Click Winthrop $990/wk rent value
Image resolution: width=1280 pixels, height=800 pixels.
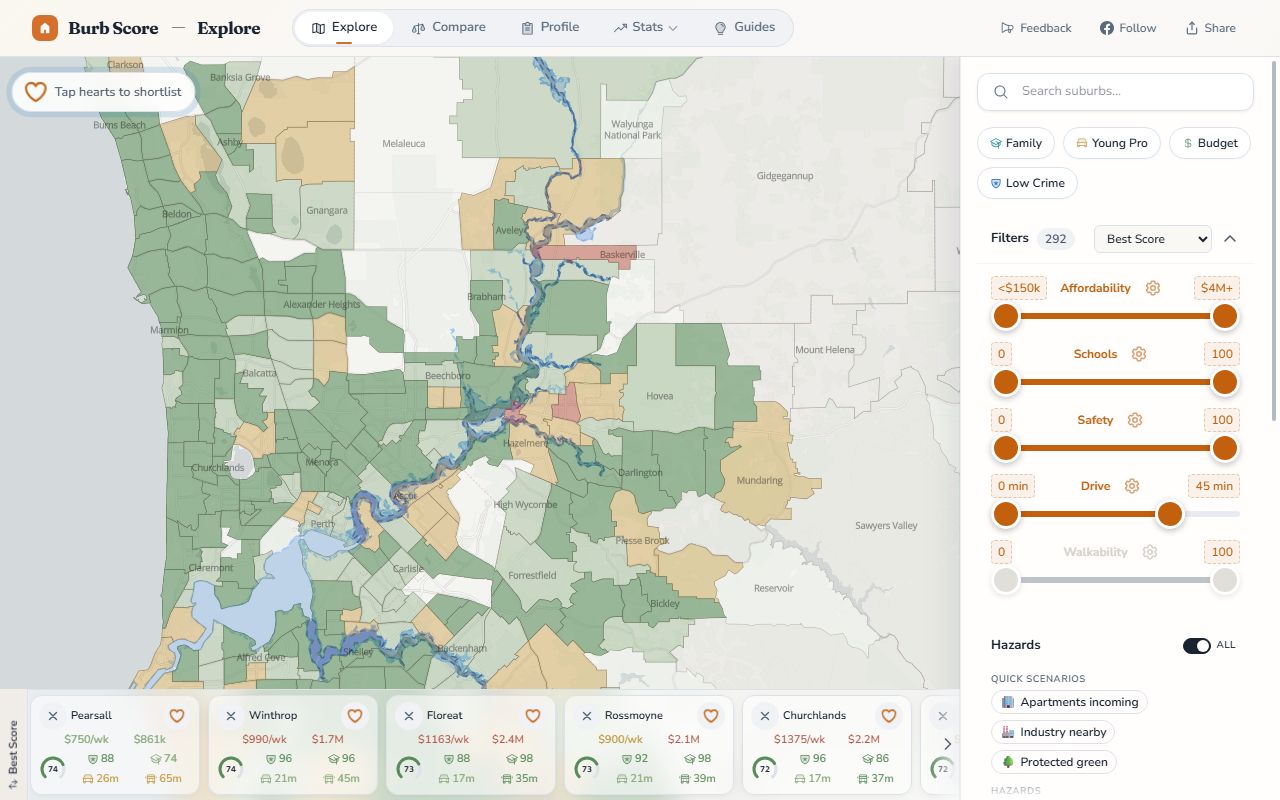tap(264, 740)
